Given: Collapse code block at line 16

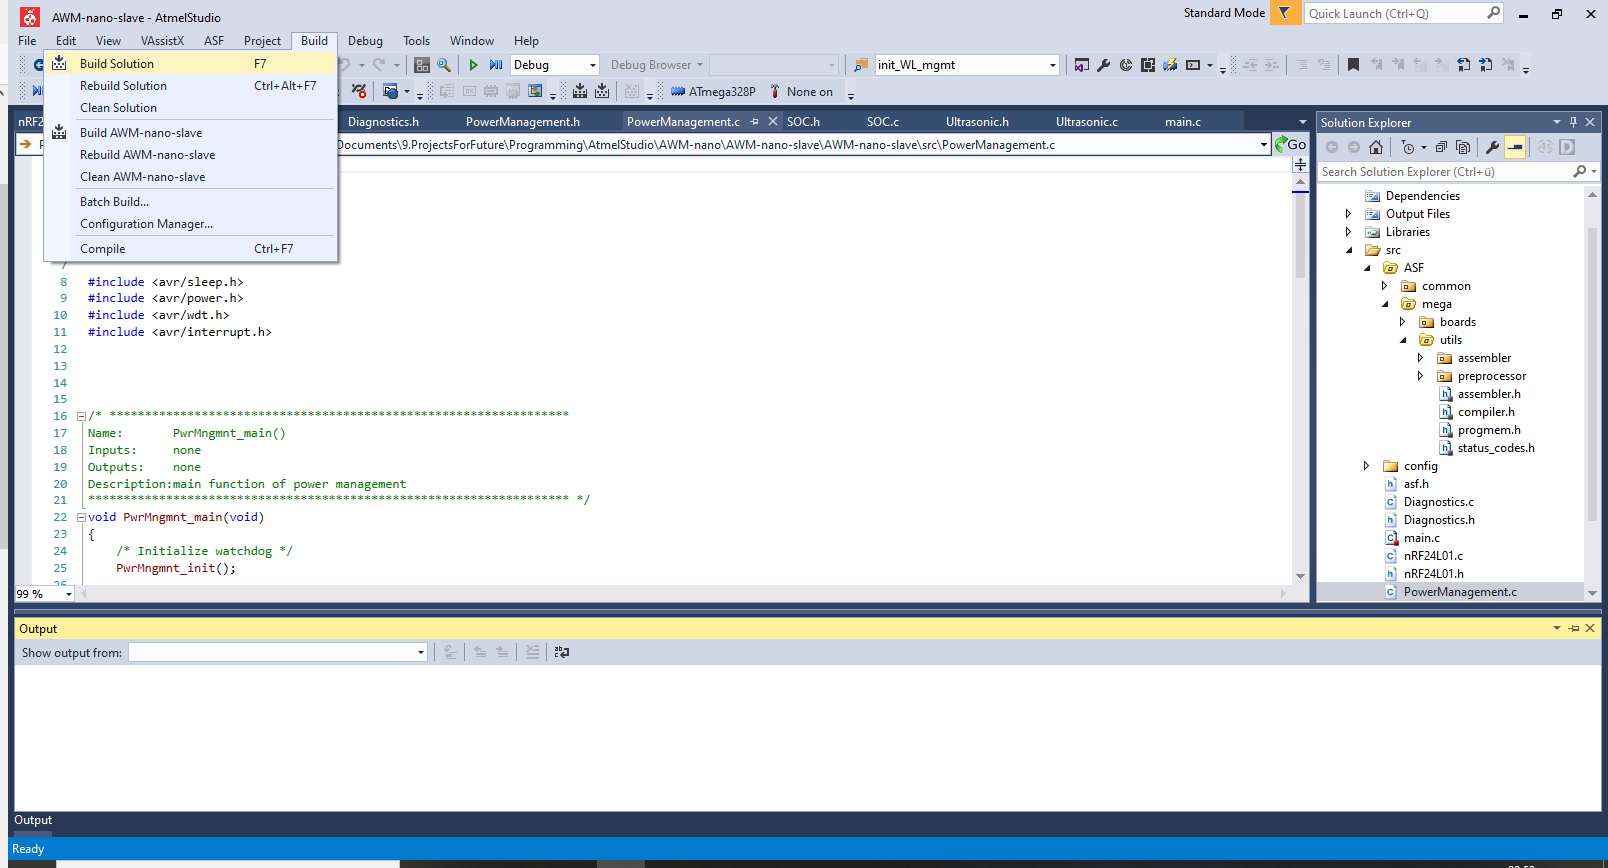Looking at the screenshot, I should (x=82, y=416).
